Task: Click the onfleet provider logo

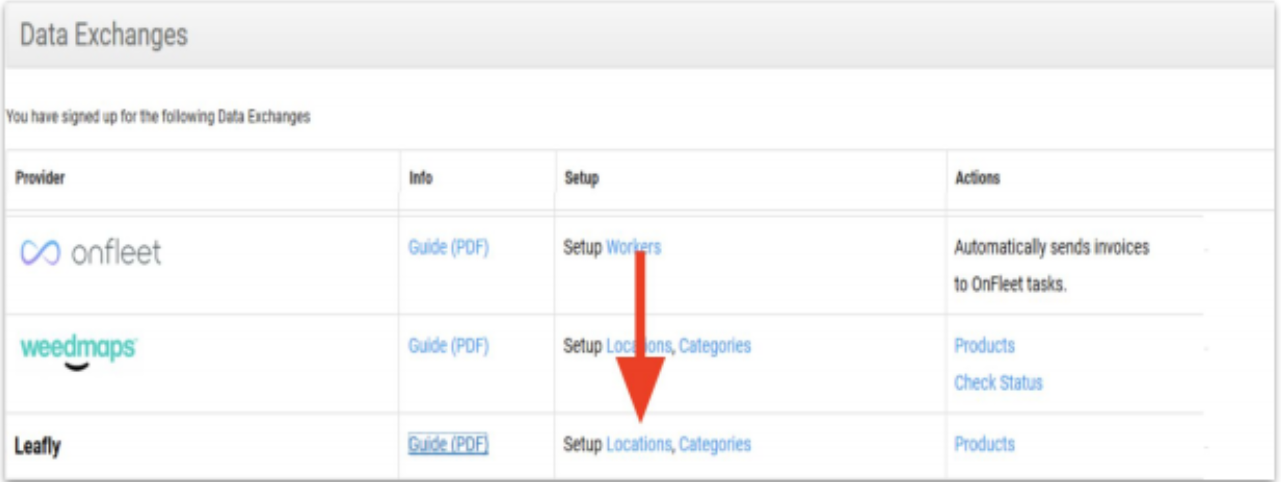Action: tap(91, 254)
